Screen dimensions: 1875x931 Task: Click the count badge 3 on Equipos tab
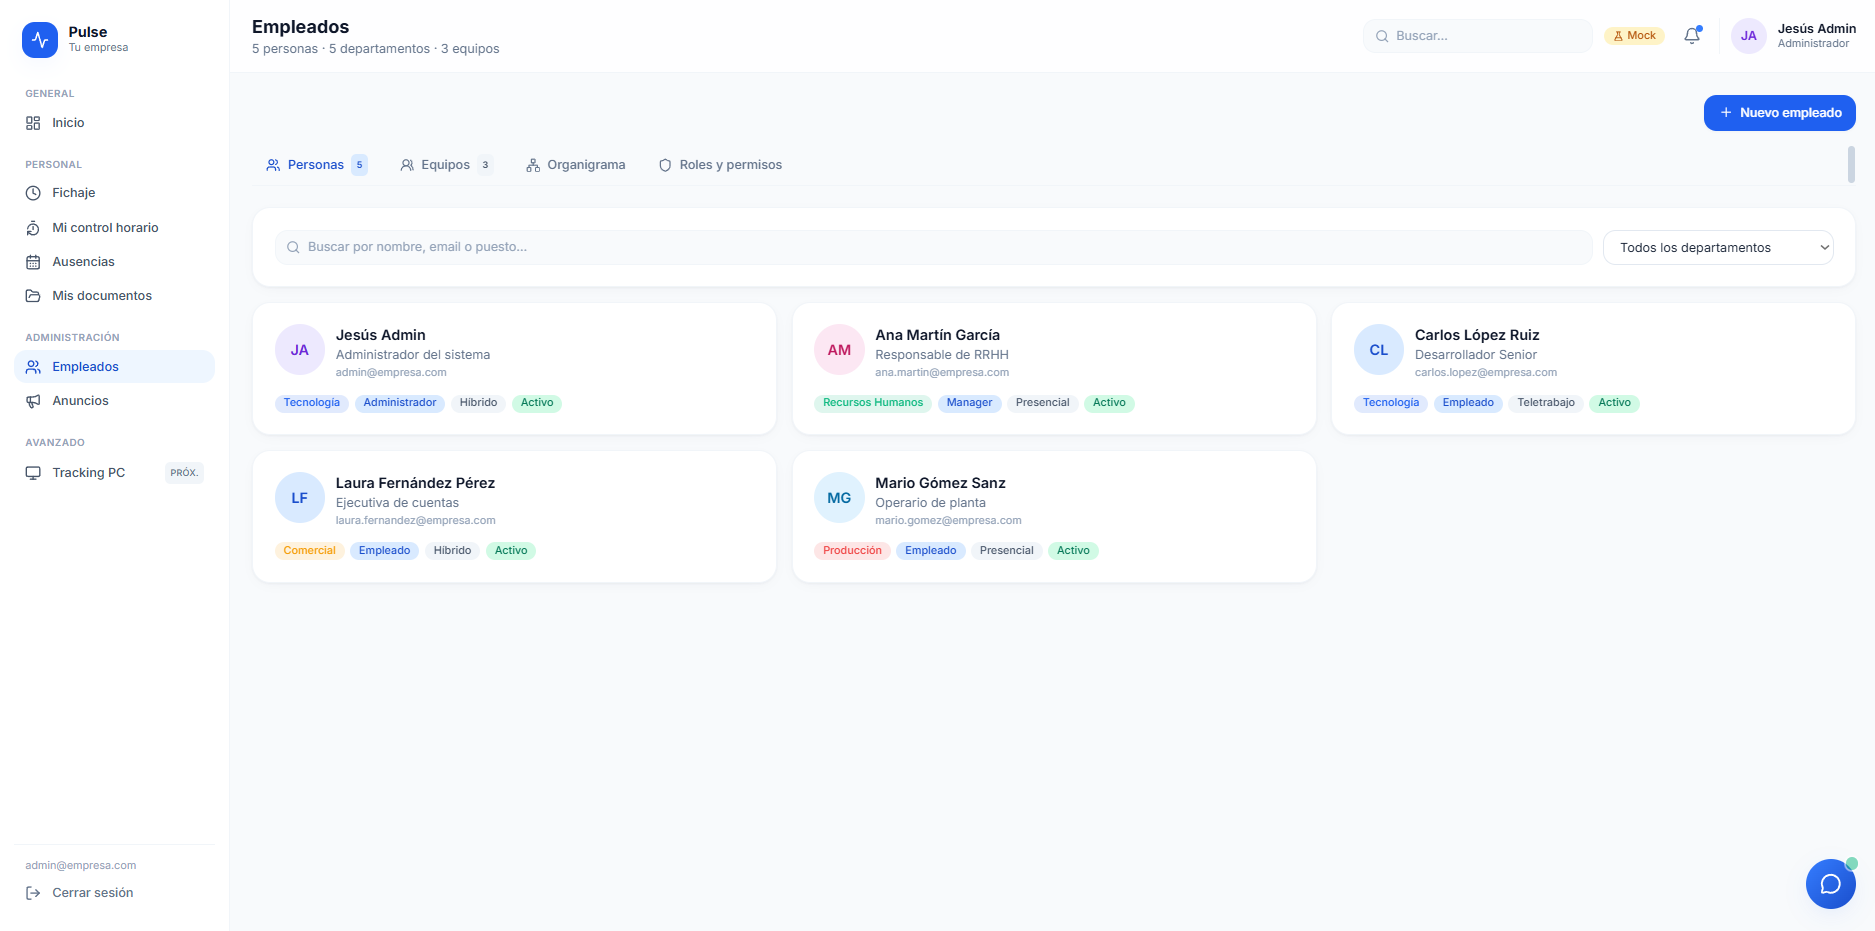click(485, 165)
